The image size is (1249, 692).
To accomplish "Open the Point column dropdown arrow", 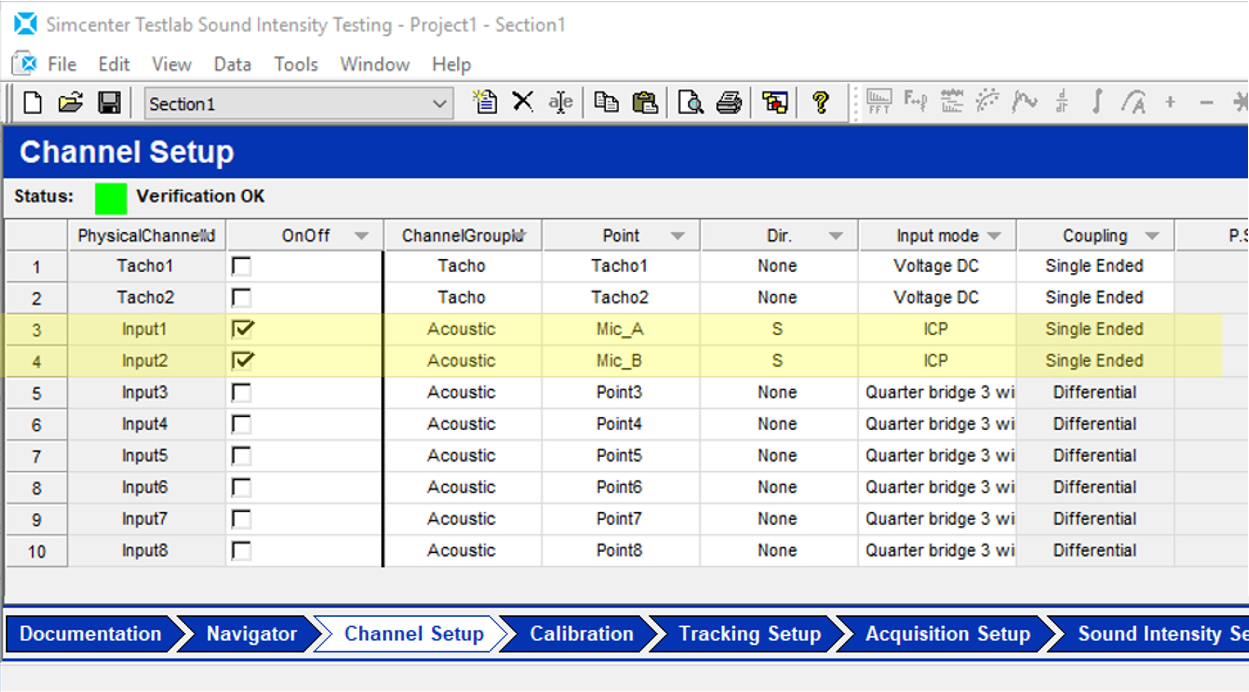I will tap(678, 236).
